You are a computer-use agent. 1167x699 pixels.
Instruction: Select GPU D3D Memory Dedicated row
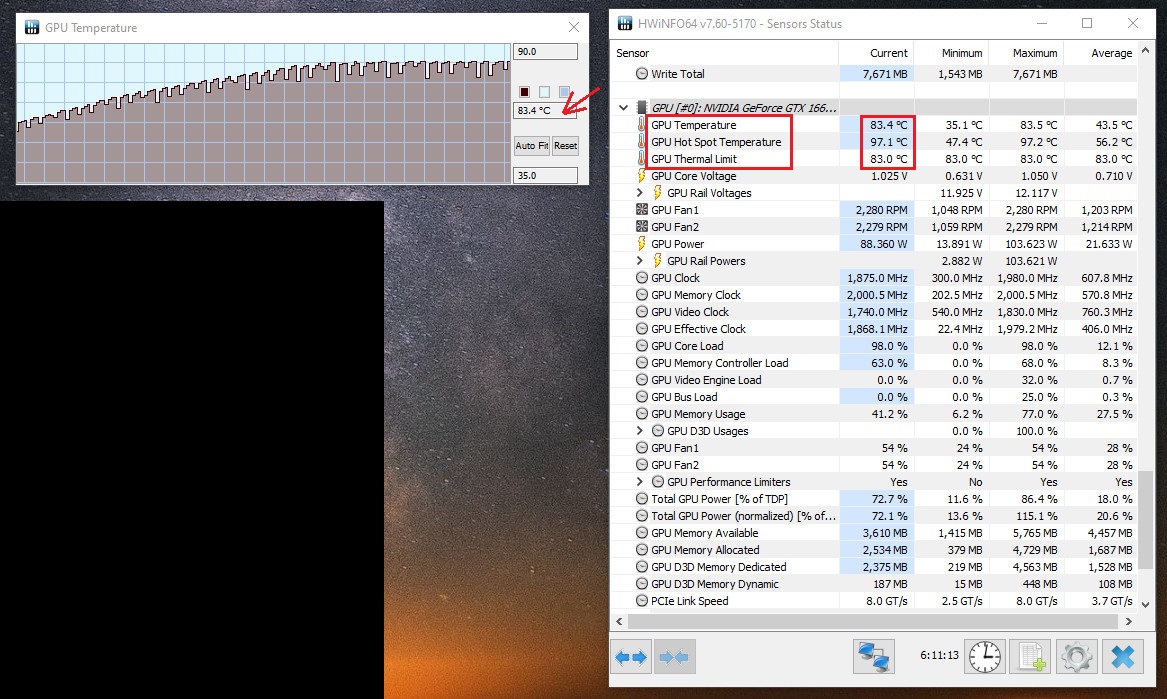click(x=875, y=566)
